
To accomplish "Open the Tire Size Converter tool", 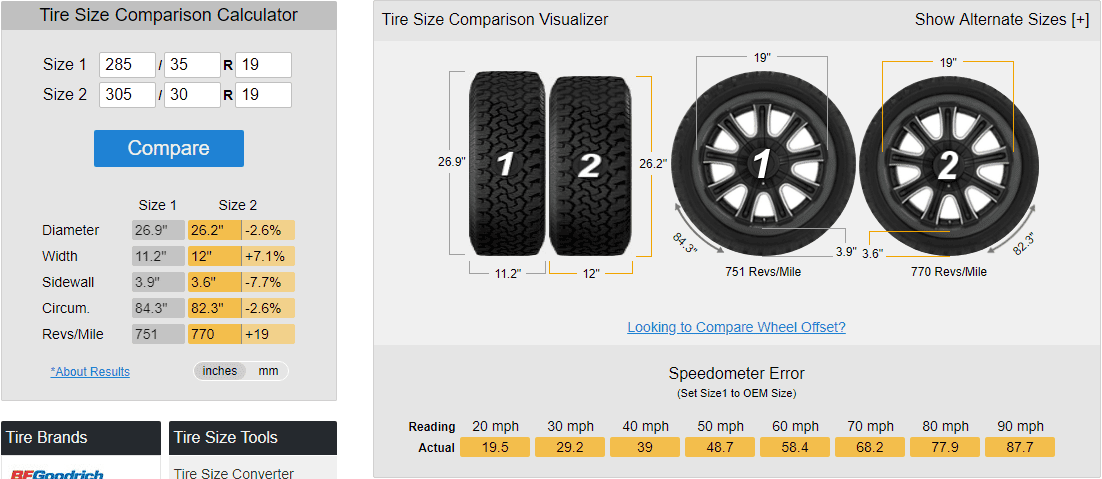I will coord(233,473).
